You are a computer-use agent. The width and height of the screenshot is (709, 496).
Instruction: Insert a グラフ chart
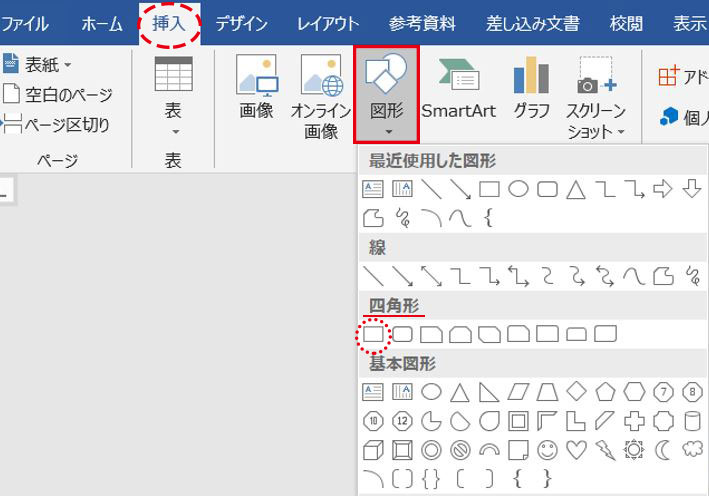pos(532,87)
